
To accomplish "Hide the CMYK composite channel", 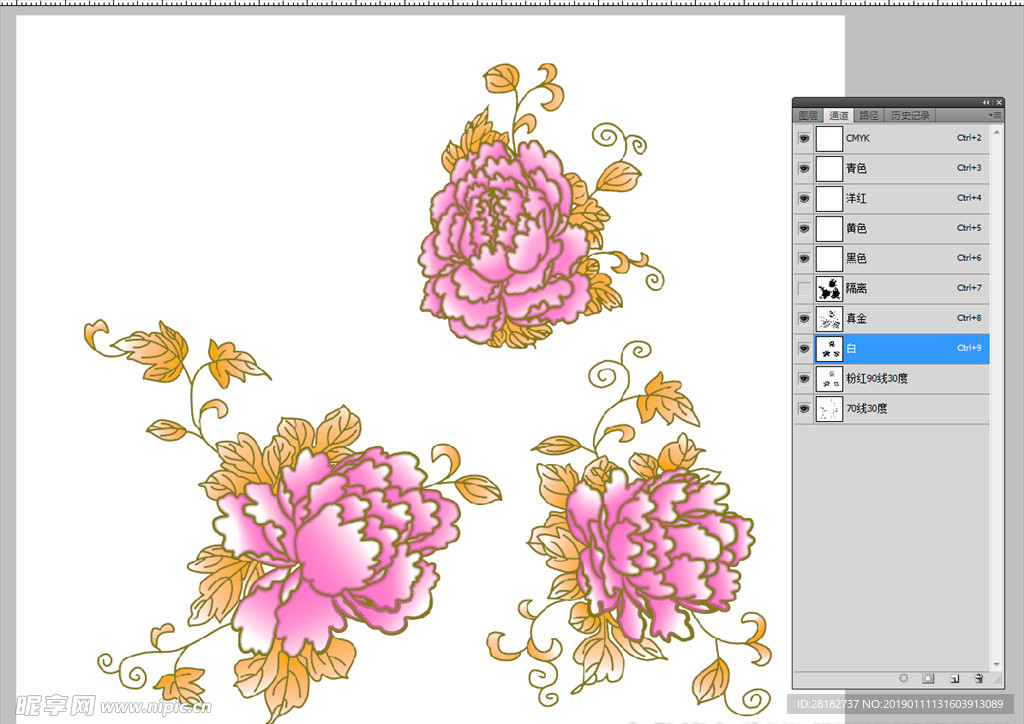I will [x=804, y=139].
